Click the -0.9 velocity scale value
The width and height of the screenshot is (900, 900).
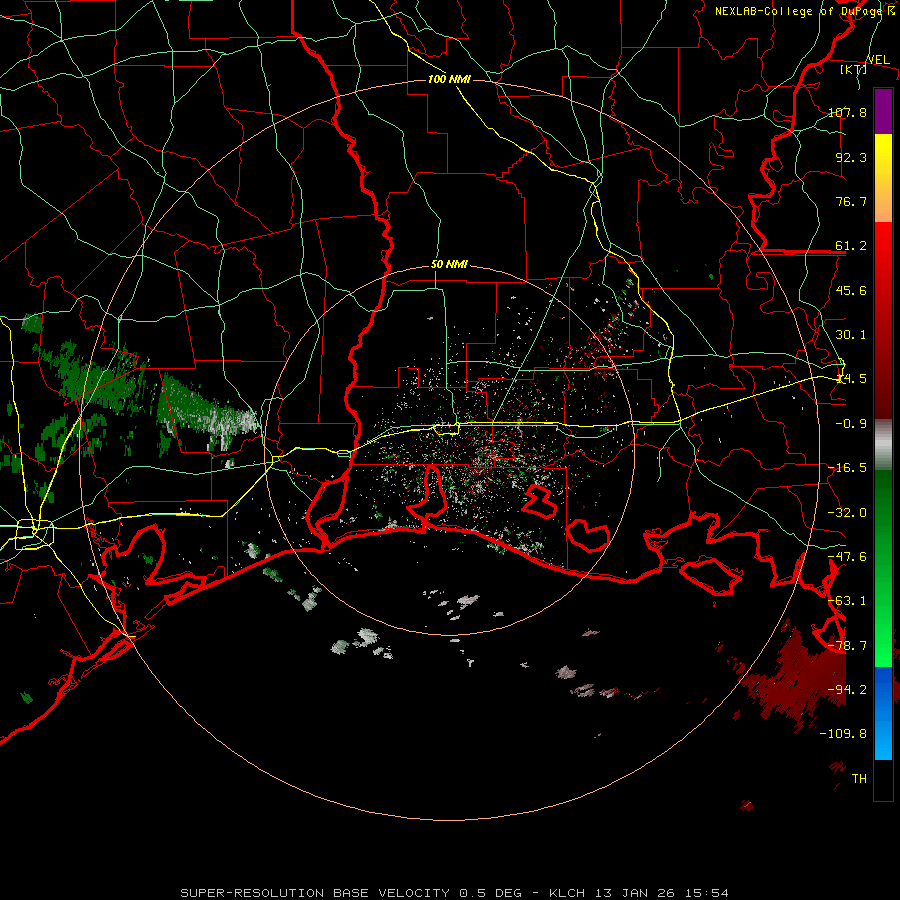[x=851, y=424]
